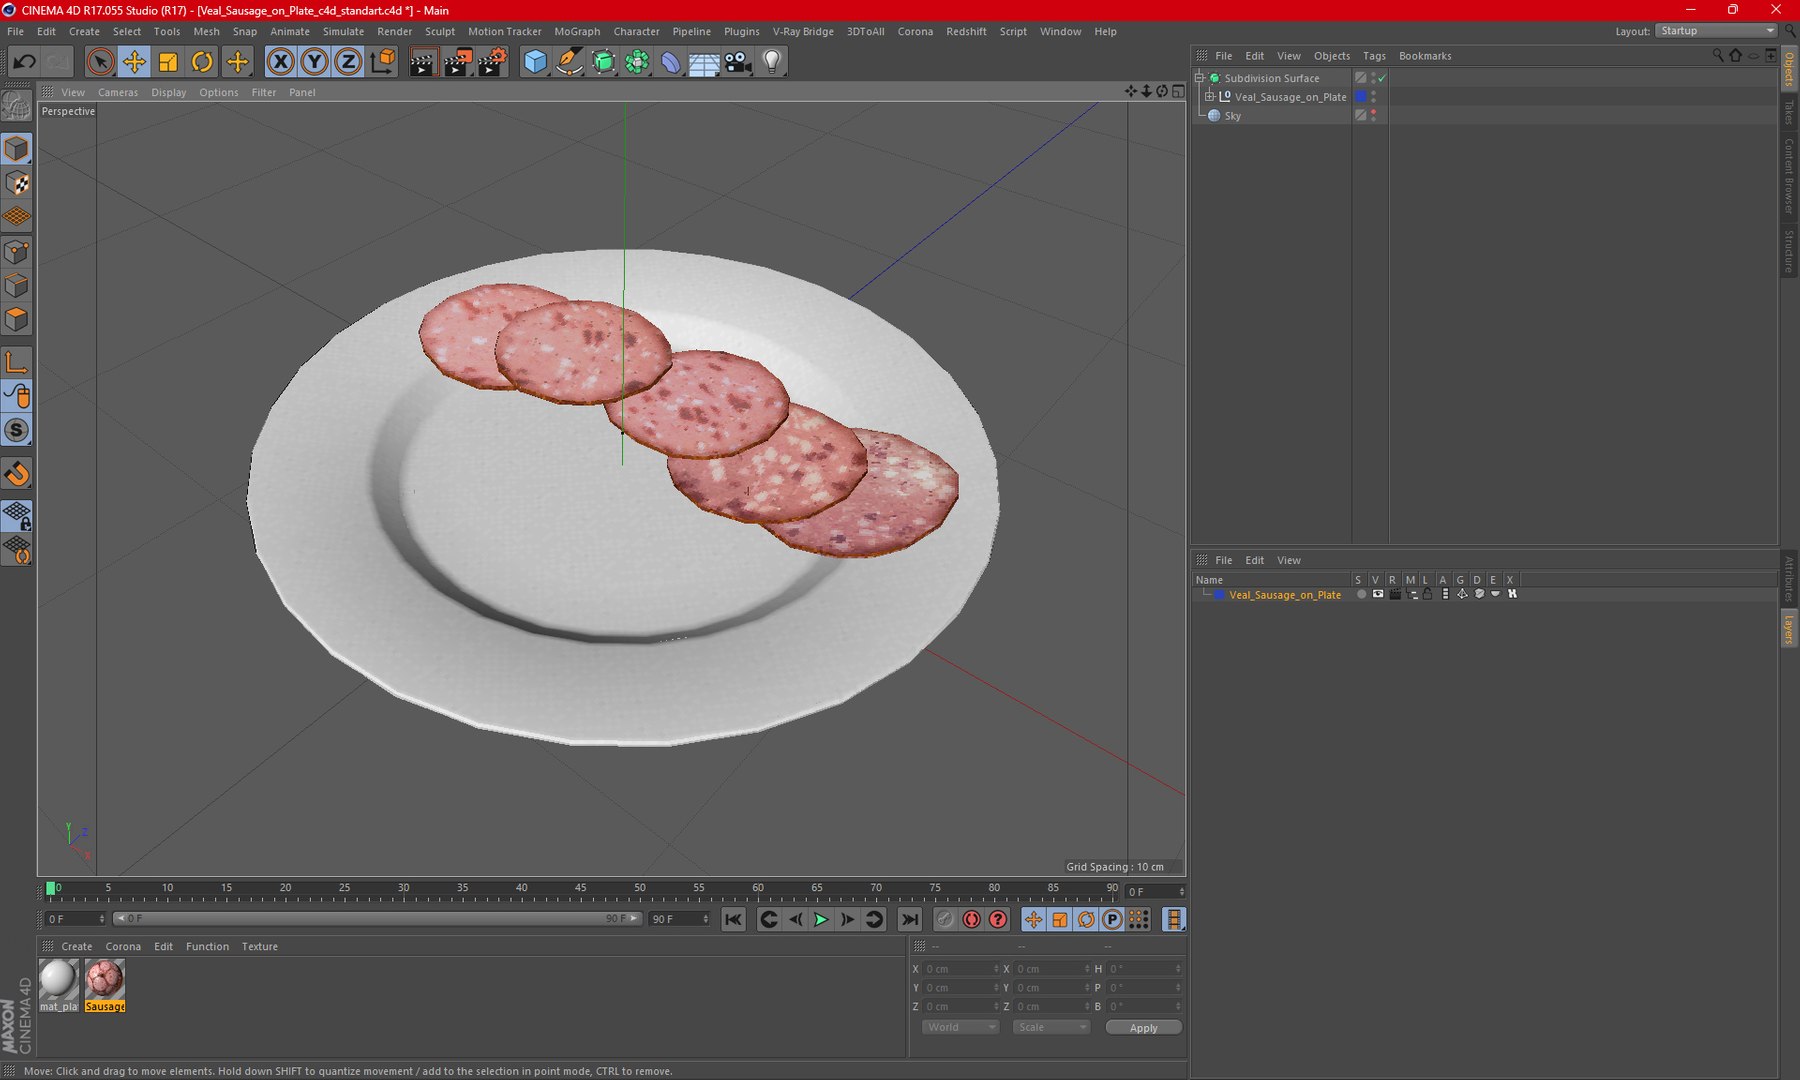Screen dimensions: 1800x1080
Task: Click the Veal_Sausage_on_Plate layer color swatch
Action: click(1219, 594)
